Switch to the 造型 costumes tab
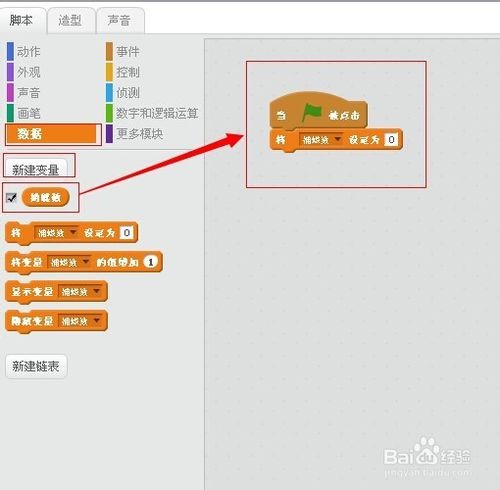Image resolution: width=500 pixels, height=490 pixels. [71, 21]
